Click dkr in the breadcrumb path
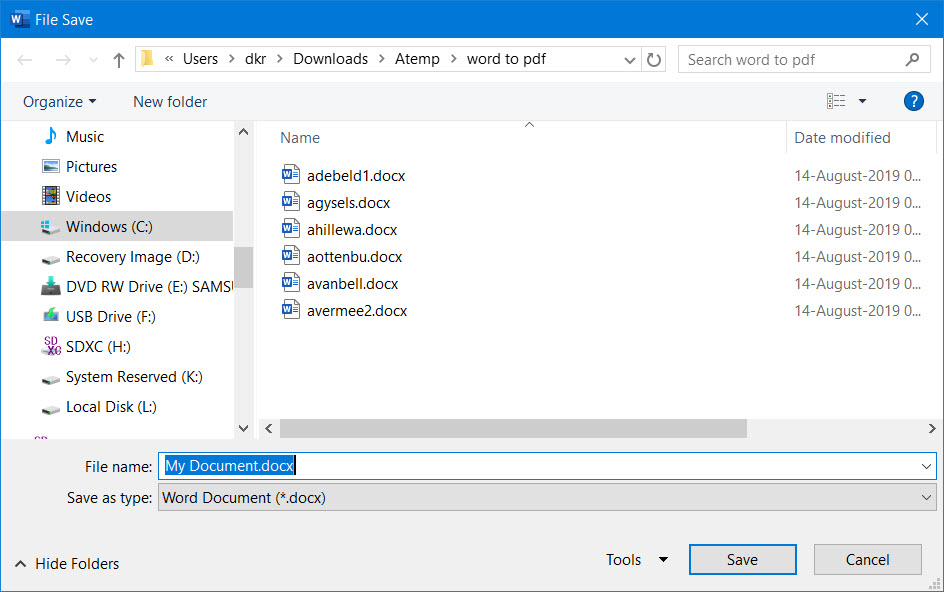 [255, 59]
